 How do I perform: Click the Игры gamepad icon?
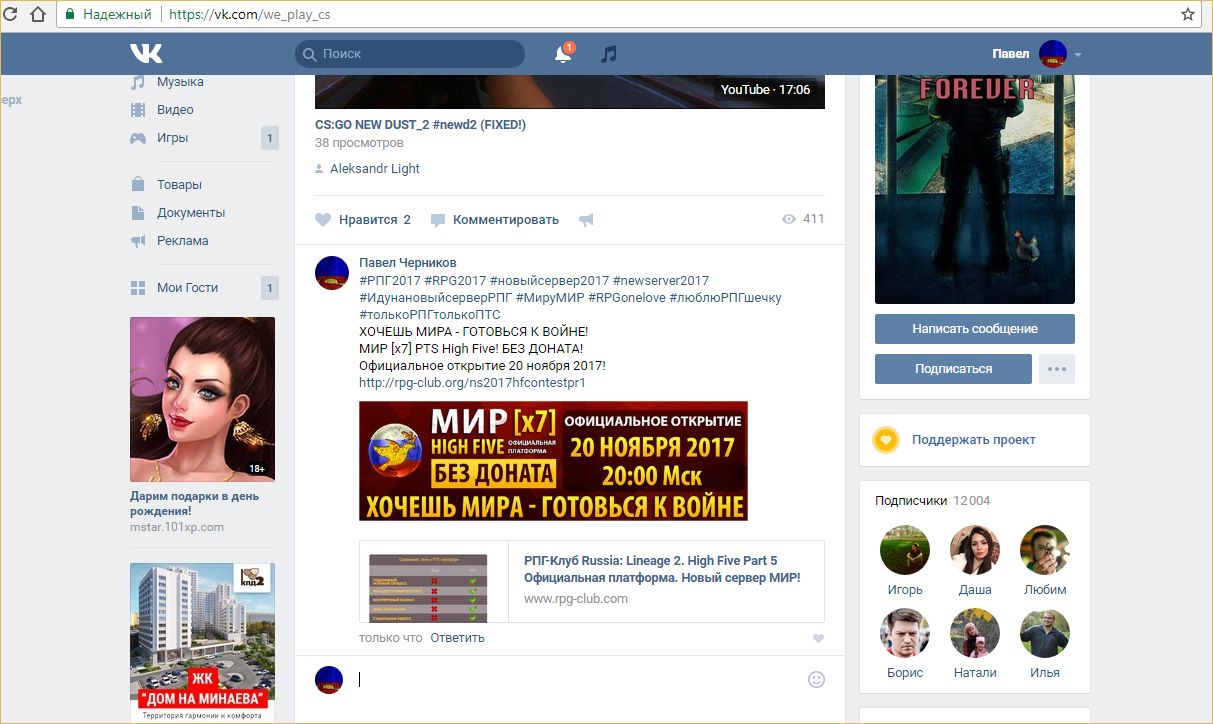138,138
